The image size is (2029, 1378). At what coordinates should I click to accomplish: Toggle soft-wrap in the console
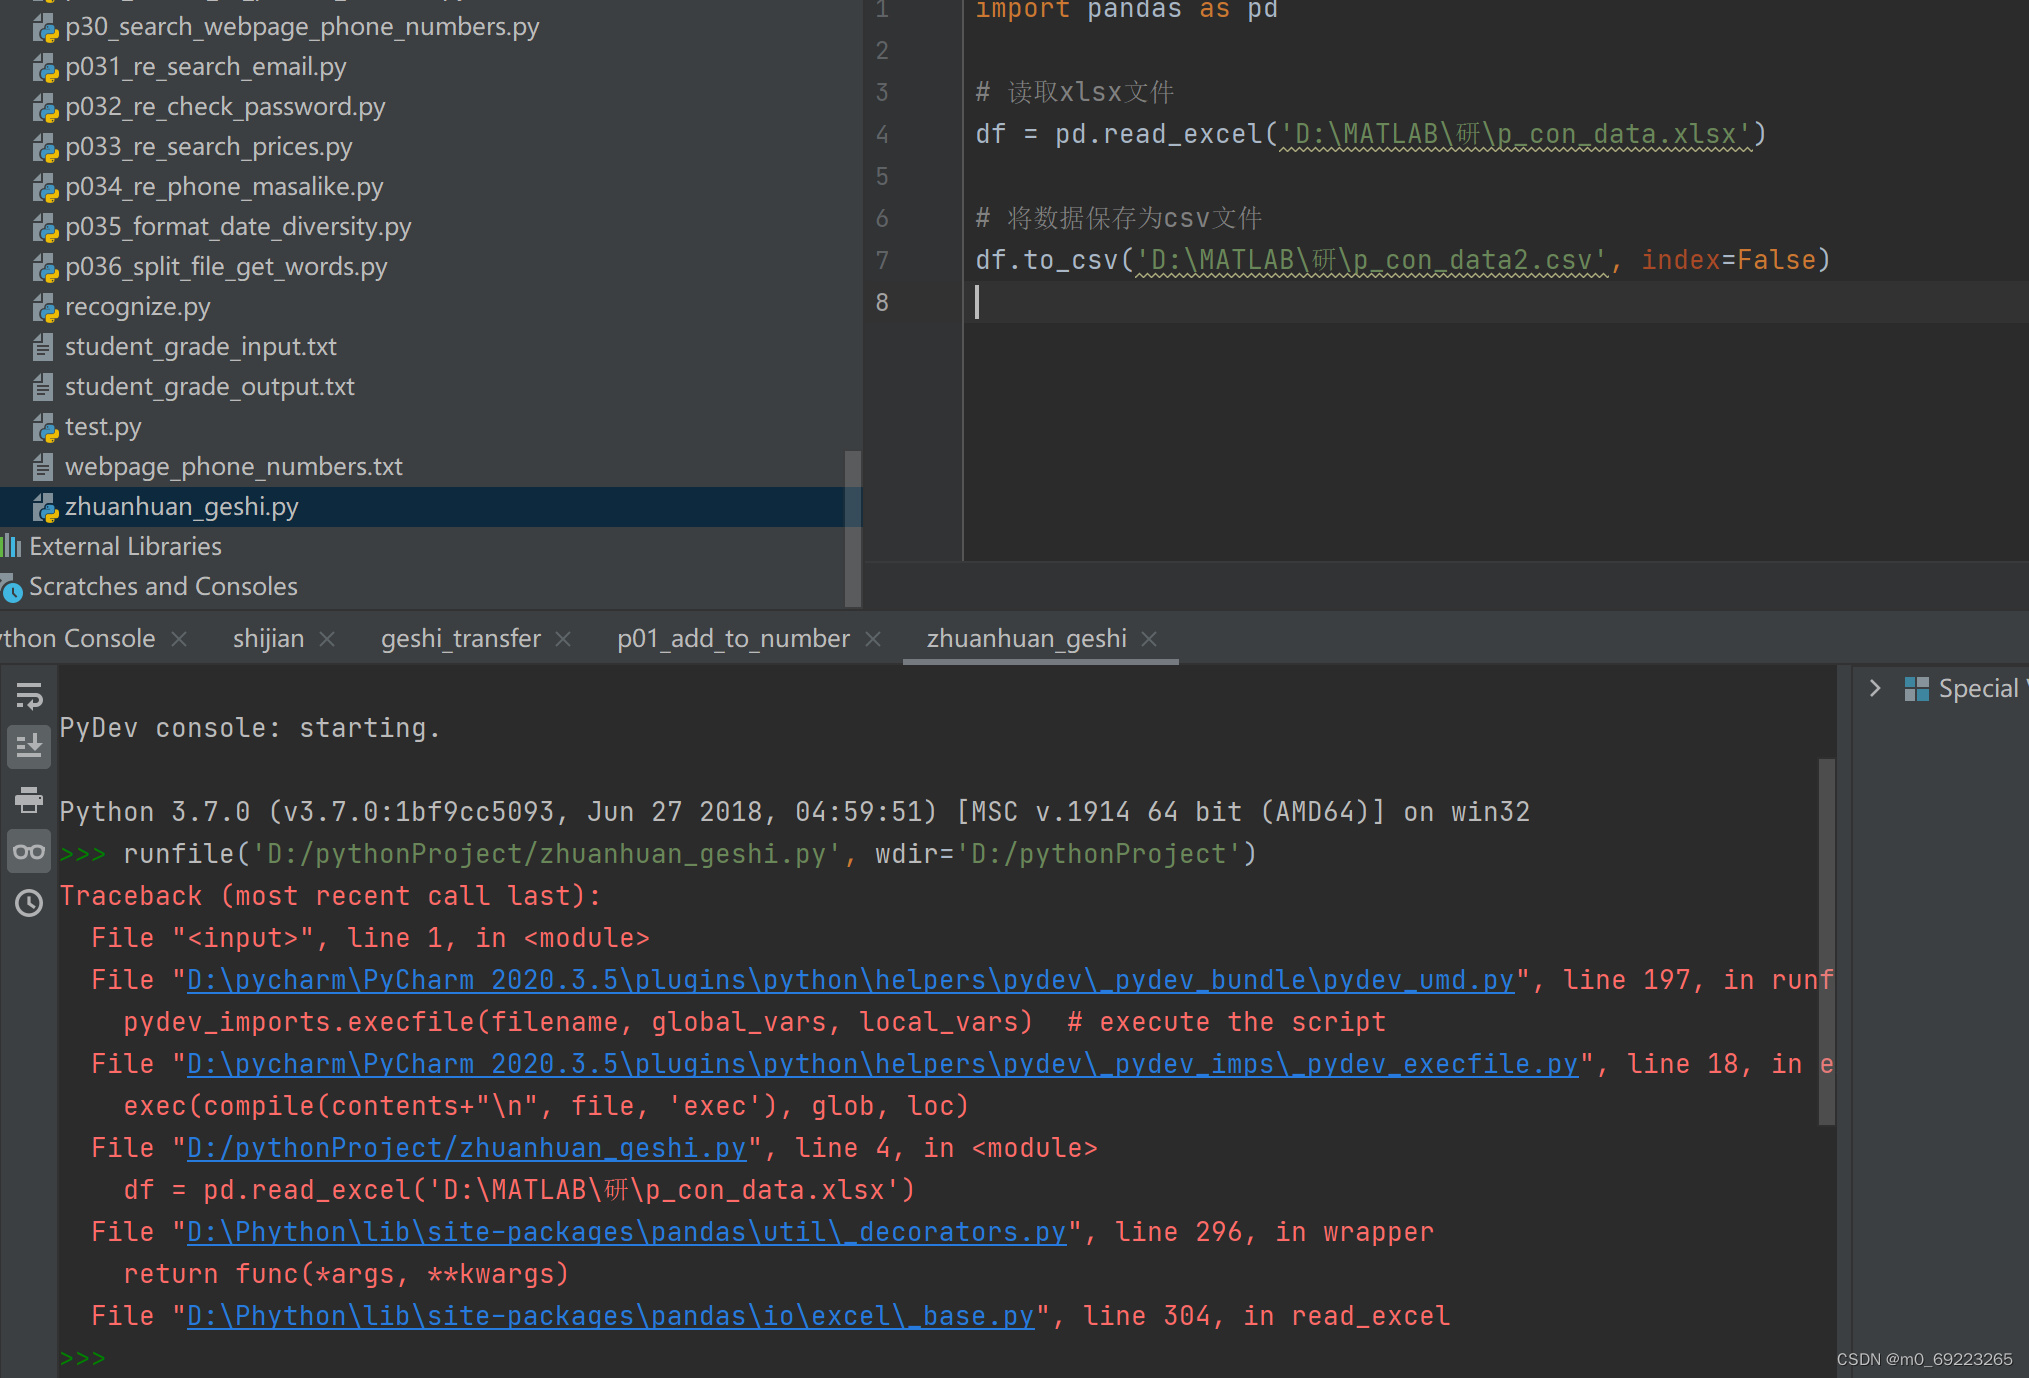click(x=29, y=695)
